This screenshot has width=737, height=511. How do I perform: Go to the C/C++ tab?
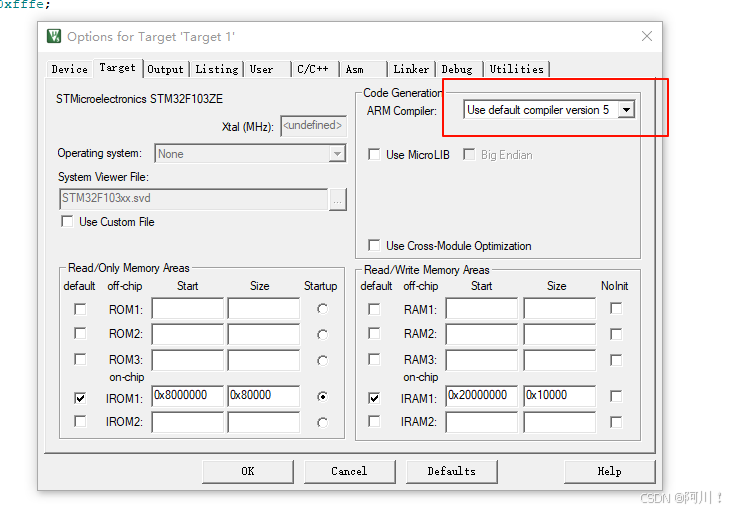tap(316, 69)
